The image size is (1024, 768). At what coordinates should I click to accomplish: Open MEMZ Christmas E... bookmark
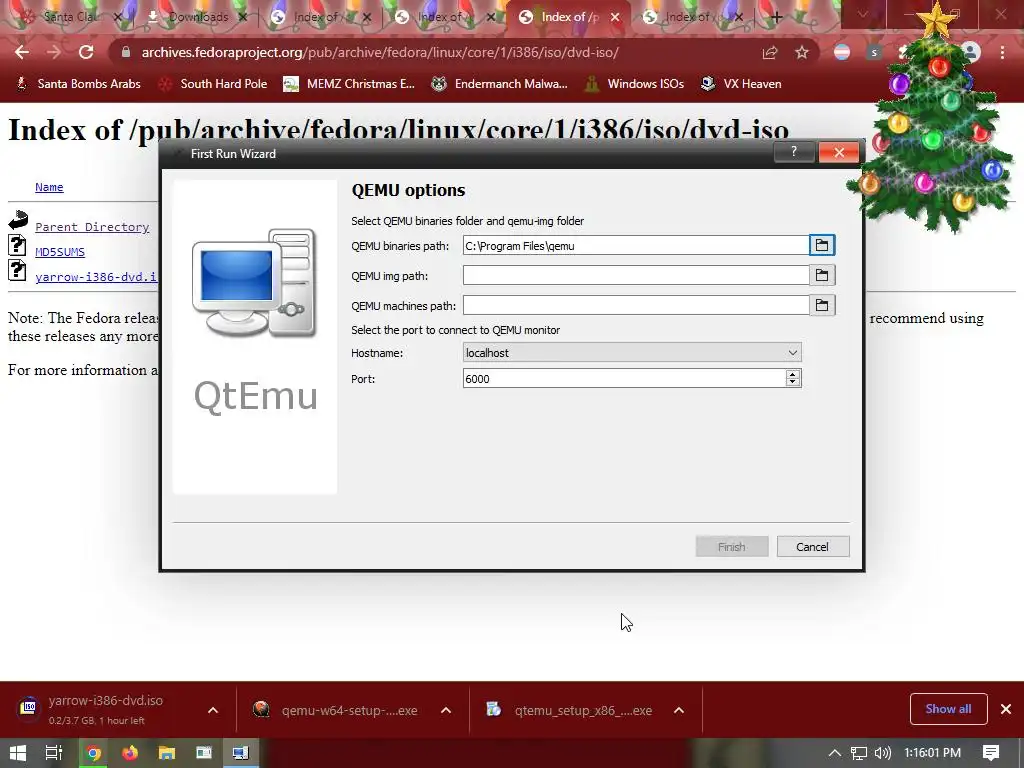349,84
